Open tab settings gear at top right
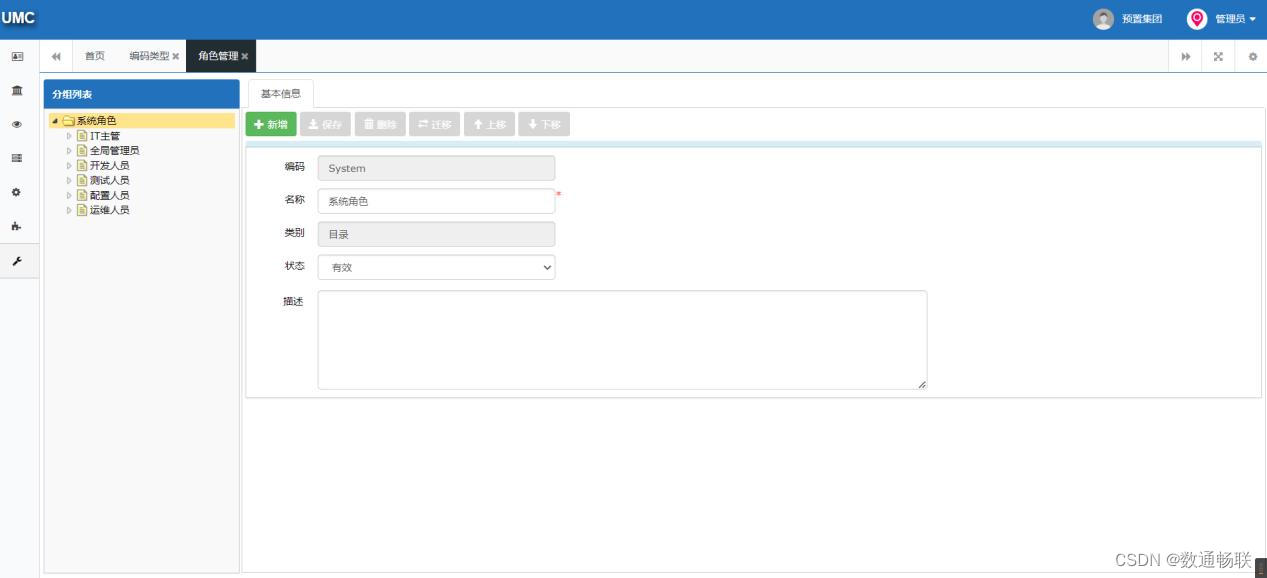 [x=1252, y=57]
